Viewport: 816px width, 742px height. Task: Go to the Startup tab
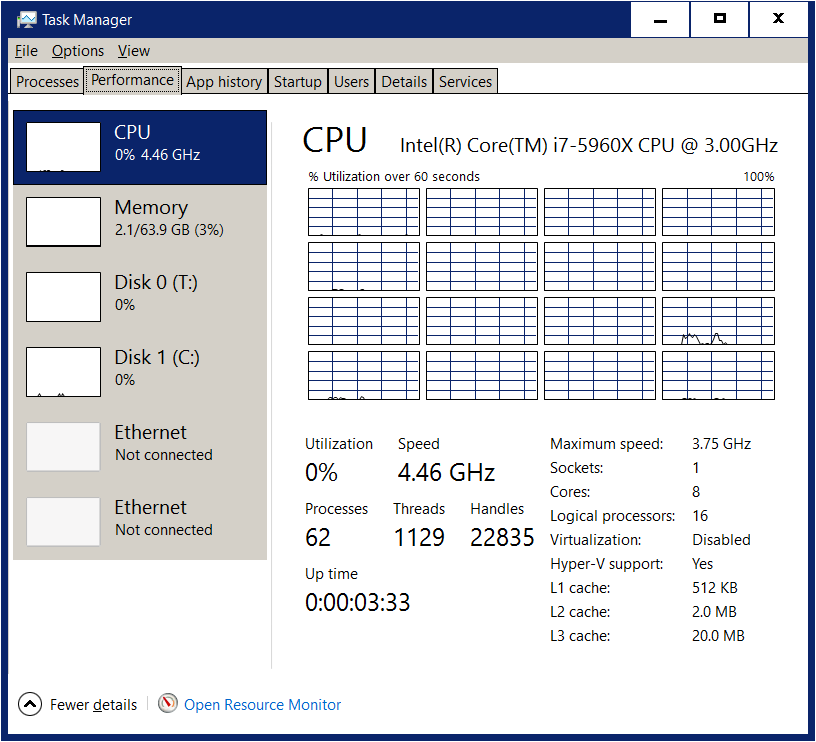(298, 82)
